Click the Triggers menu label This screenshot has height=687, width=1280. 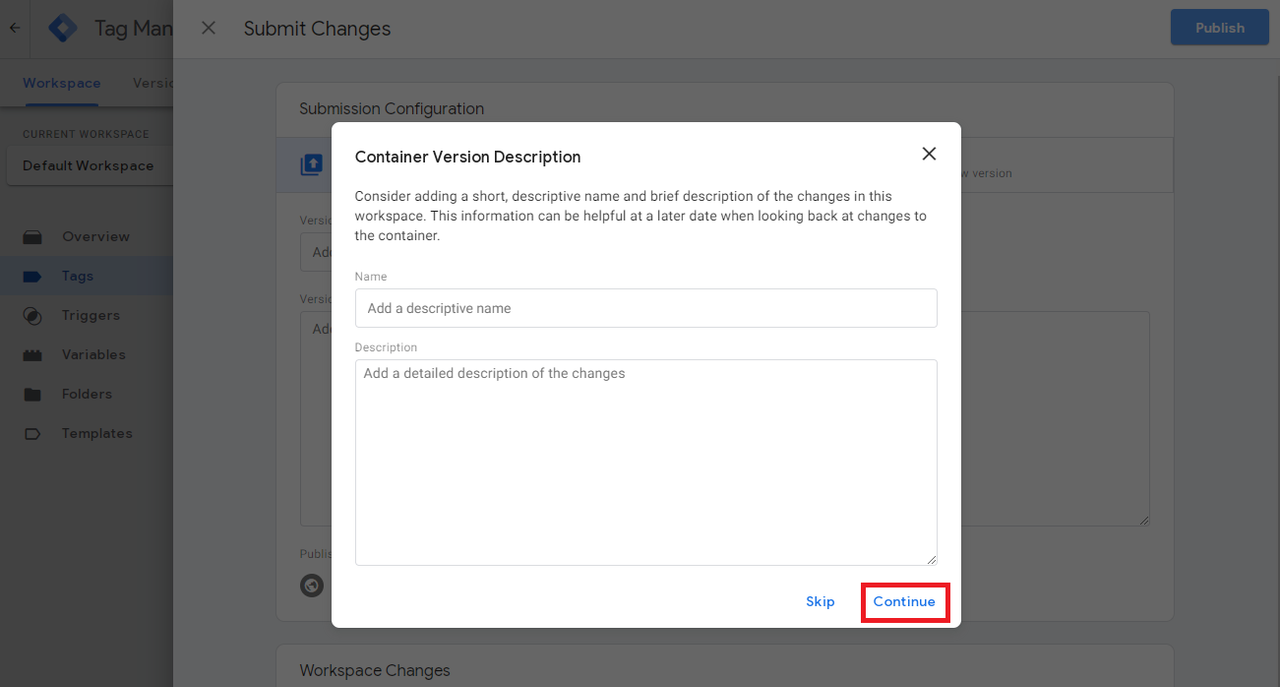point(91,315)
